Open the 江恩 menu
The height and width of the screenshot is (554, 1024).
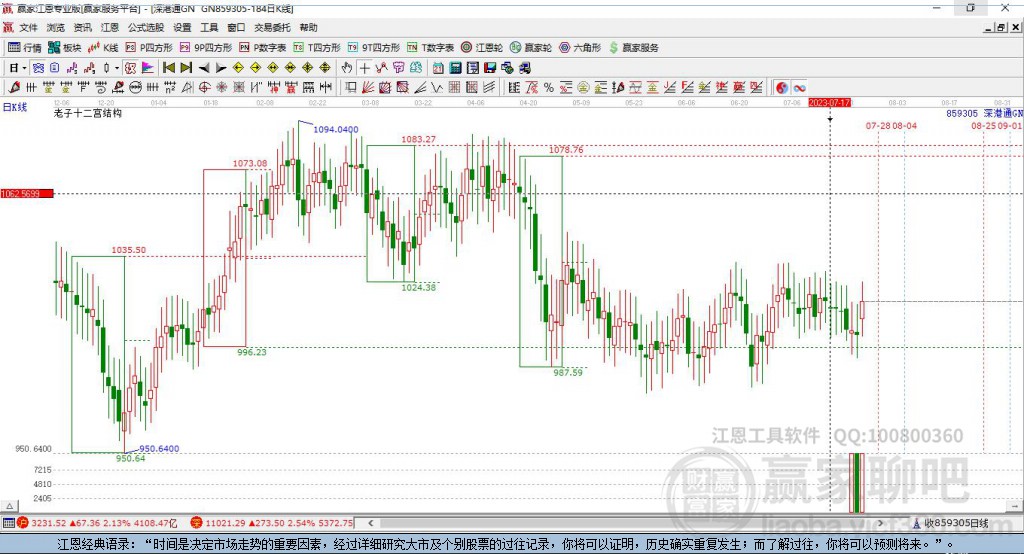coord(110,27)
